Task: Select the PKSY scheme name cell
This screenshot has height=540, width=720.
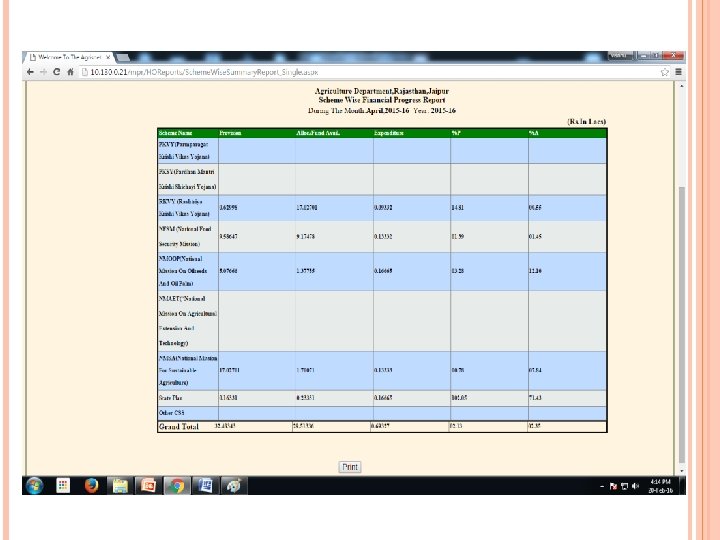Action: click(x=188, y=179)
